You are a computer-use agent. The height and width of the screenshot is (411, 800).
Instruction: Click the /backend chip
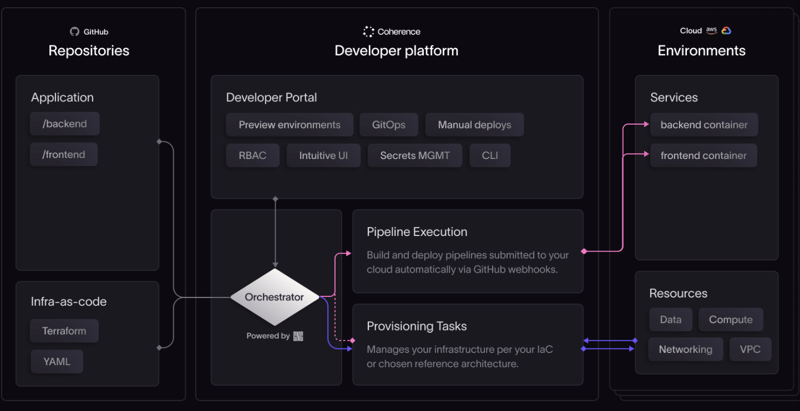65,124
